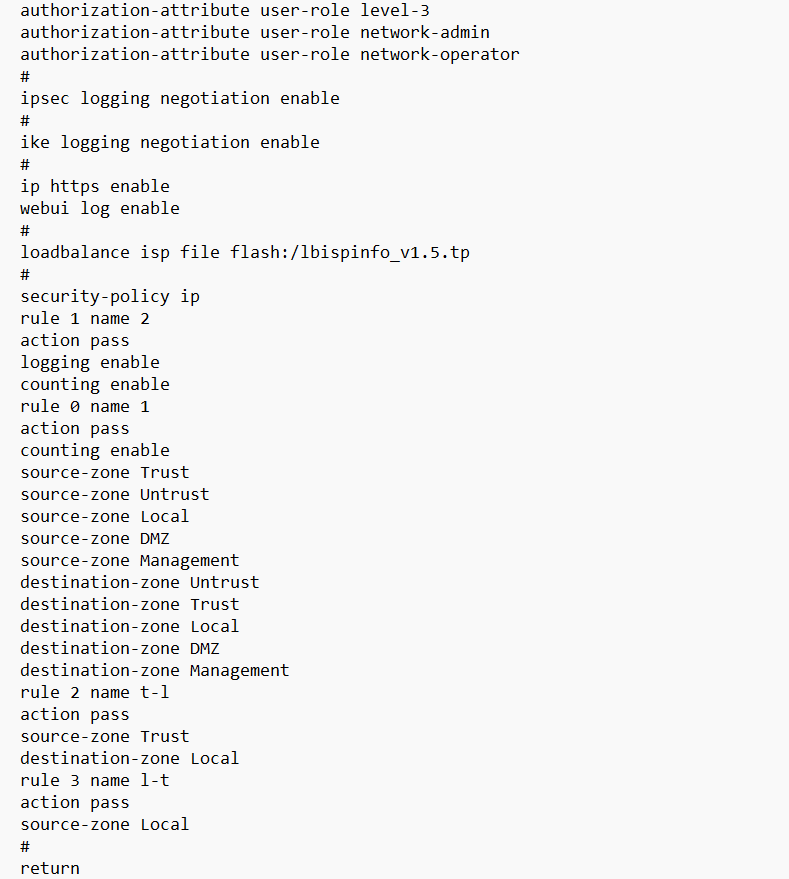The width and height of the screenshot is (789, 879).
Task: Click the 'source-zone Untrust' line
Action: [115, 495]
